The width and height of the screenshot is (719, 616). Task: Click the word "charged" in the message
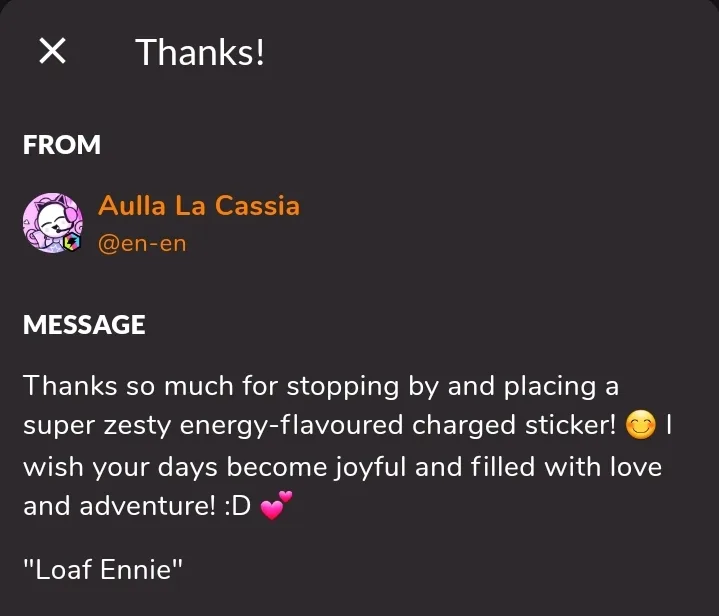(464, 426)
